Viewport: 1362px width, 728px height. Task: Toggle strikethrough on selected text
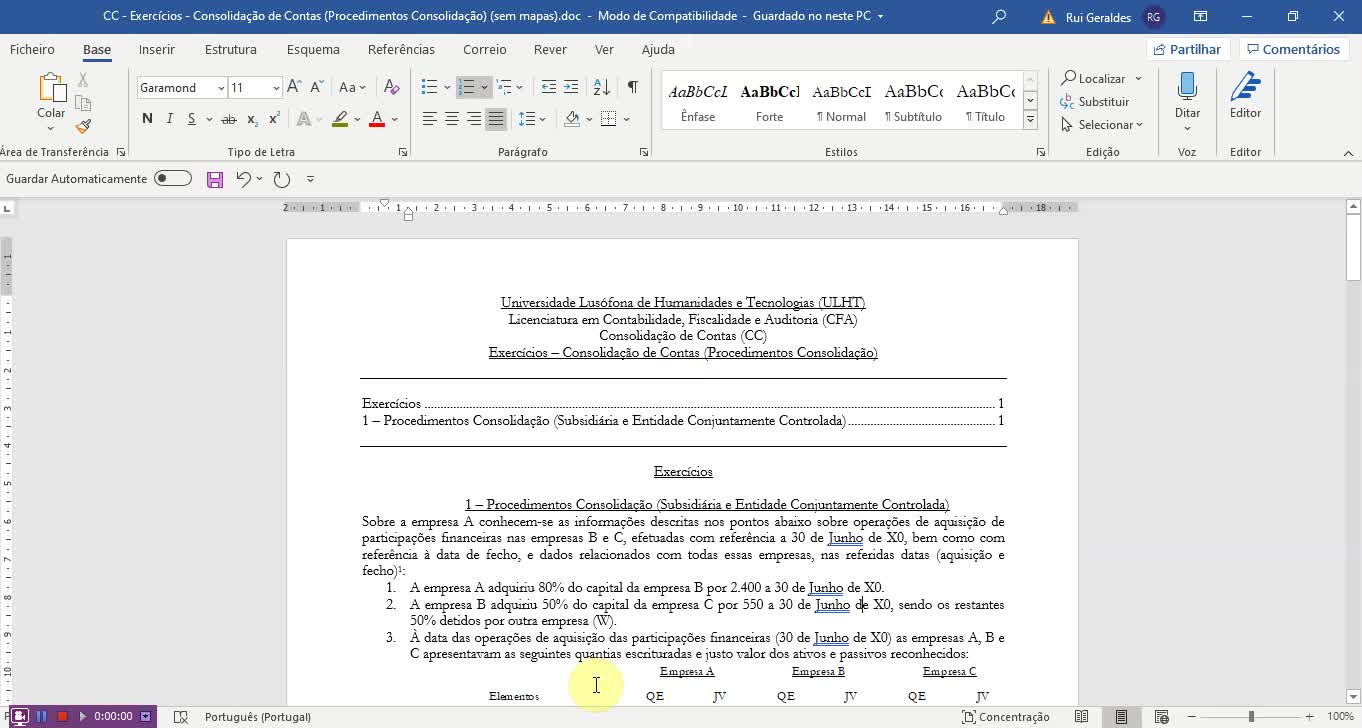[229, 118]
